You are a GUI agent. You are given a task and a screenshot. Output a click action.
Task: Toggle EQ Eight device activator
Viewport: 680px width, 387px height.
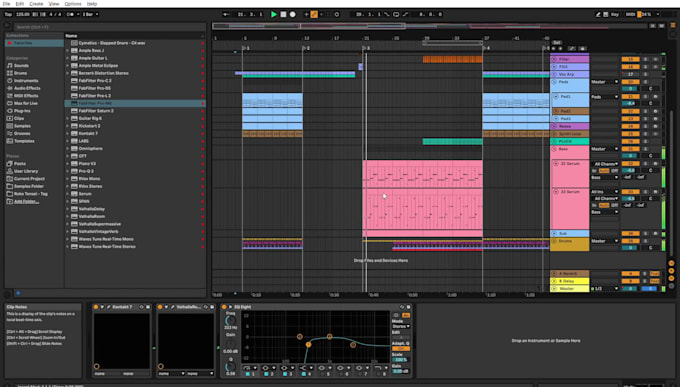(x=224, y=307)
